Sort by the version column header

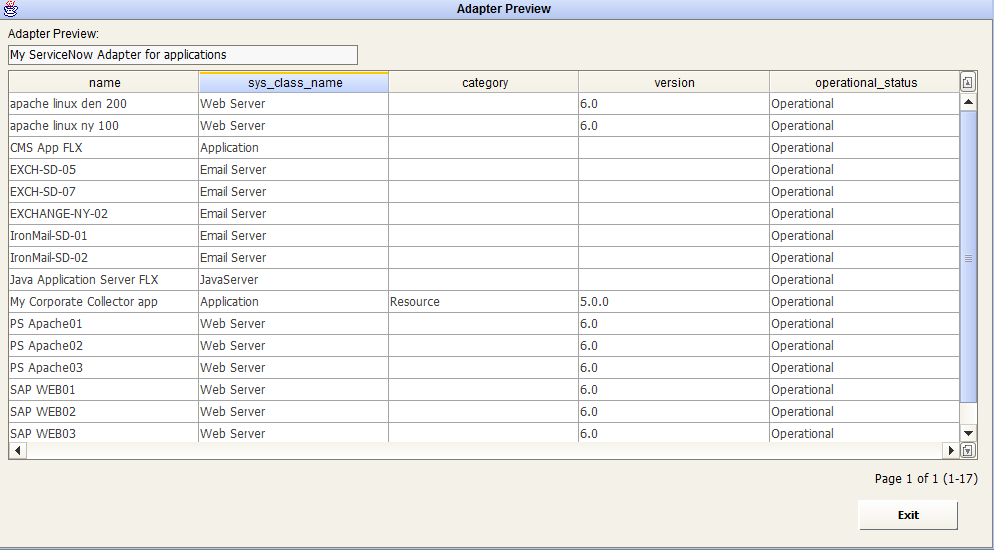(x=674, y=82)
